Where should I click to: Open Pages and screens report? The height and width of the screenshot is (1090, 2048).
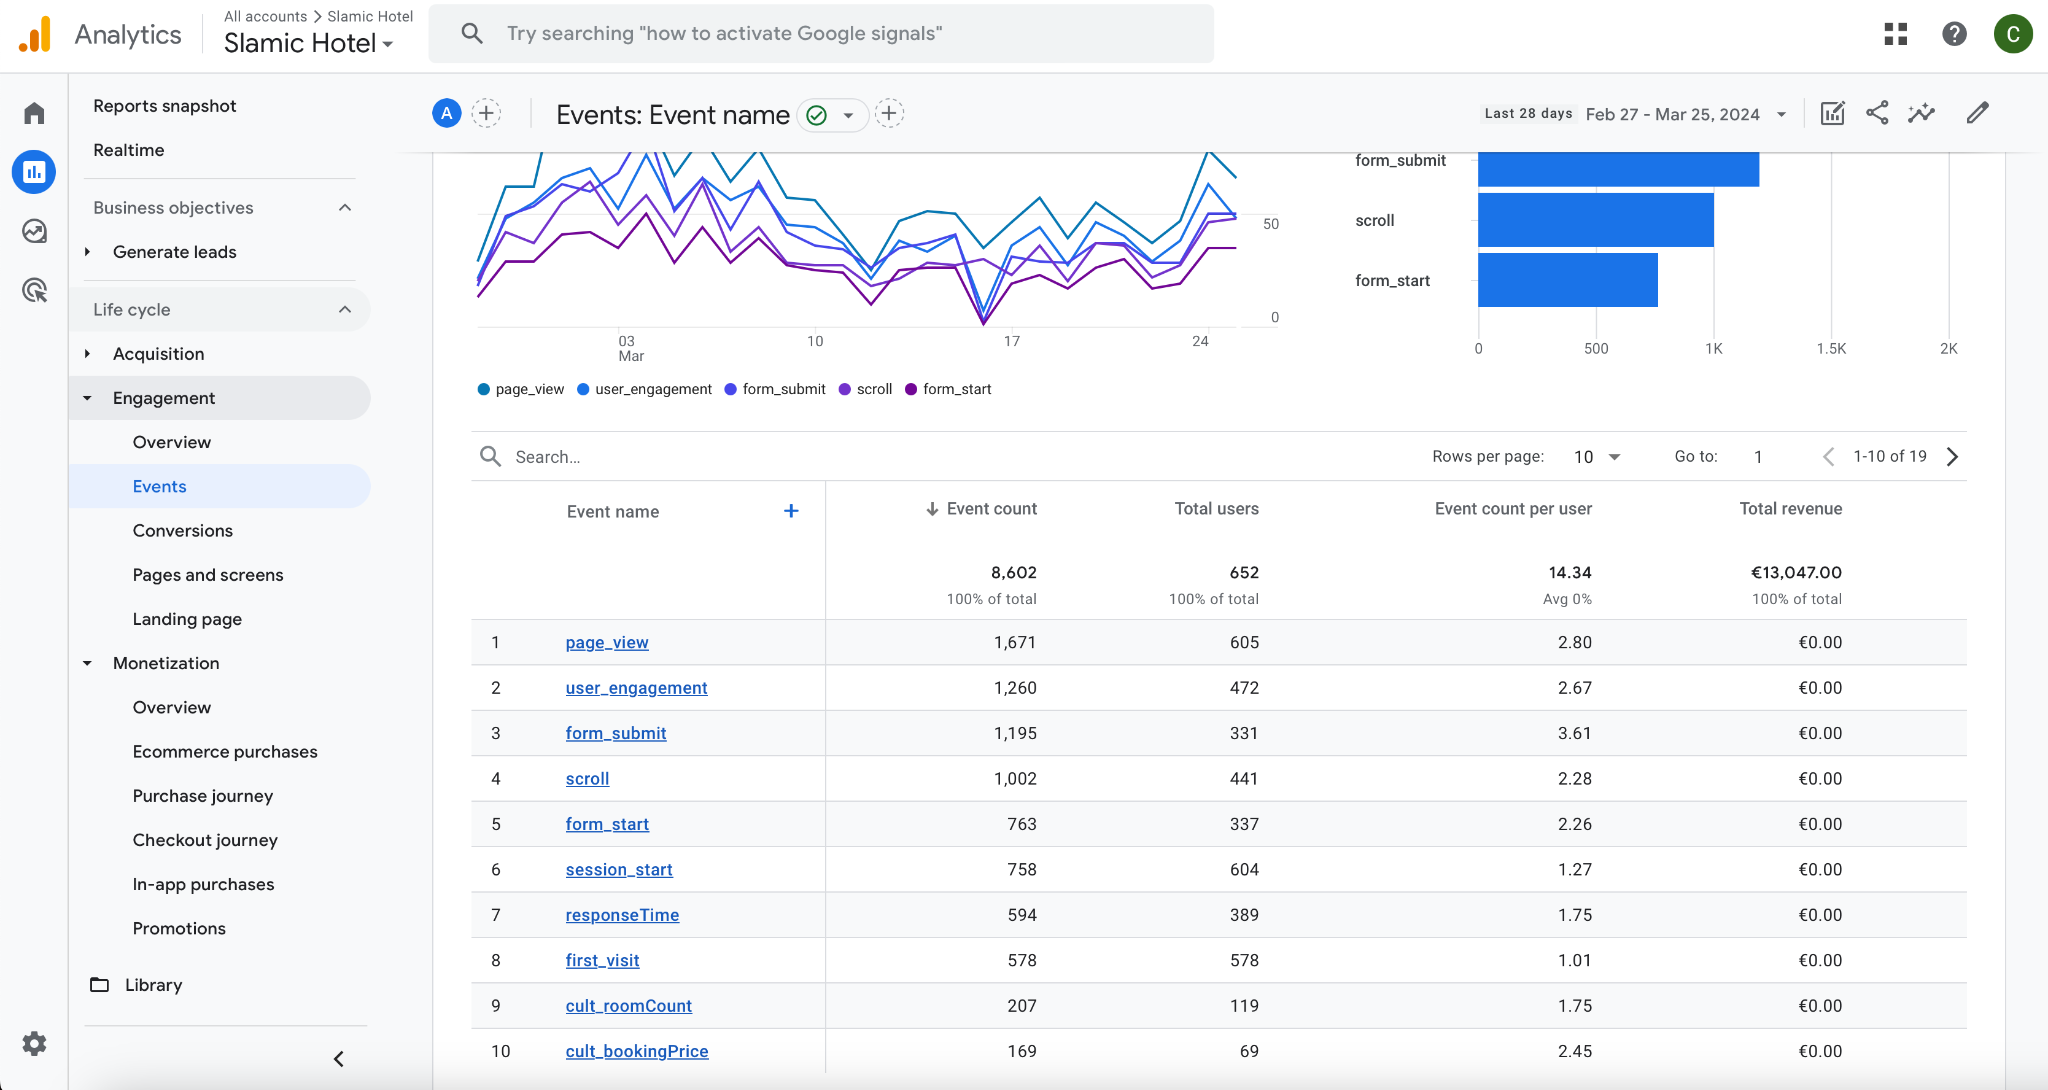tap(208, 575)
